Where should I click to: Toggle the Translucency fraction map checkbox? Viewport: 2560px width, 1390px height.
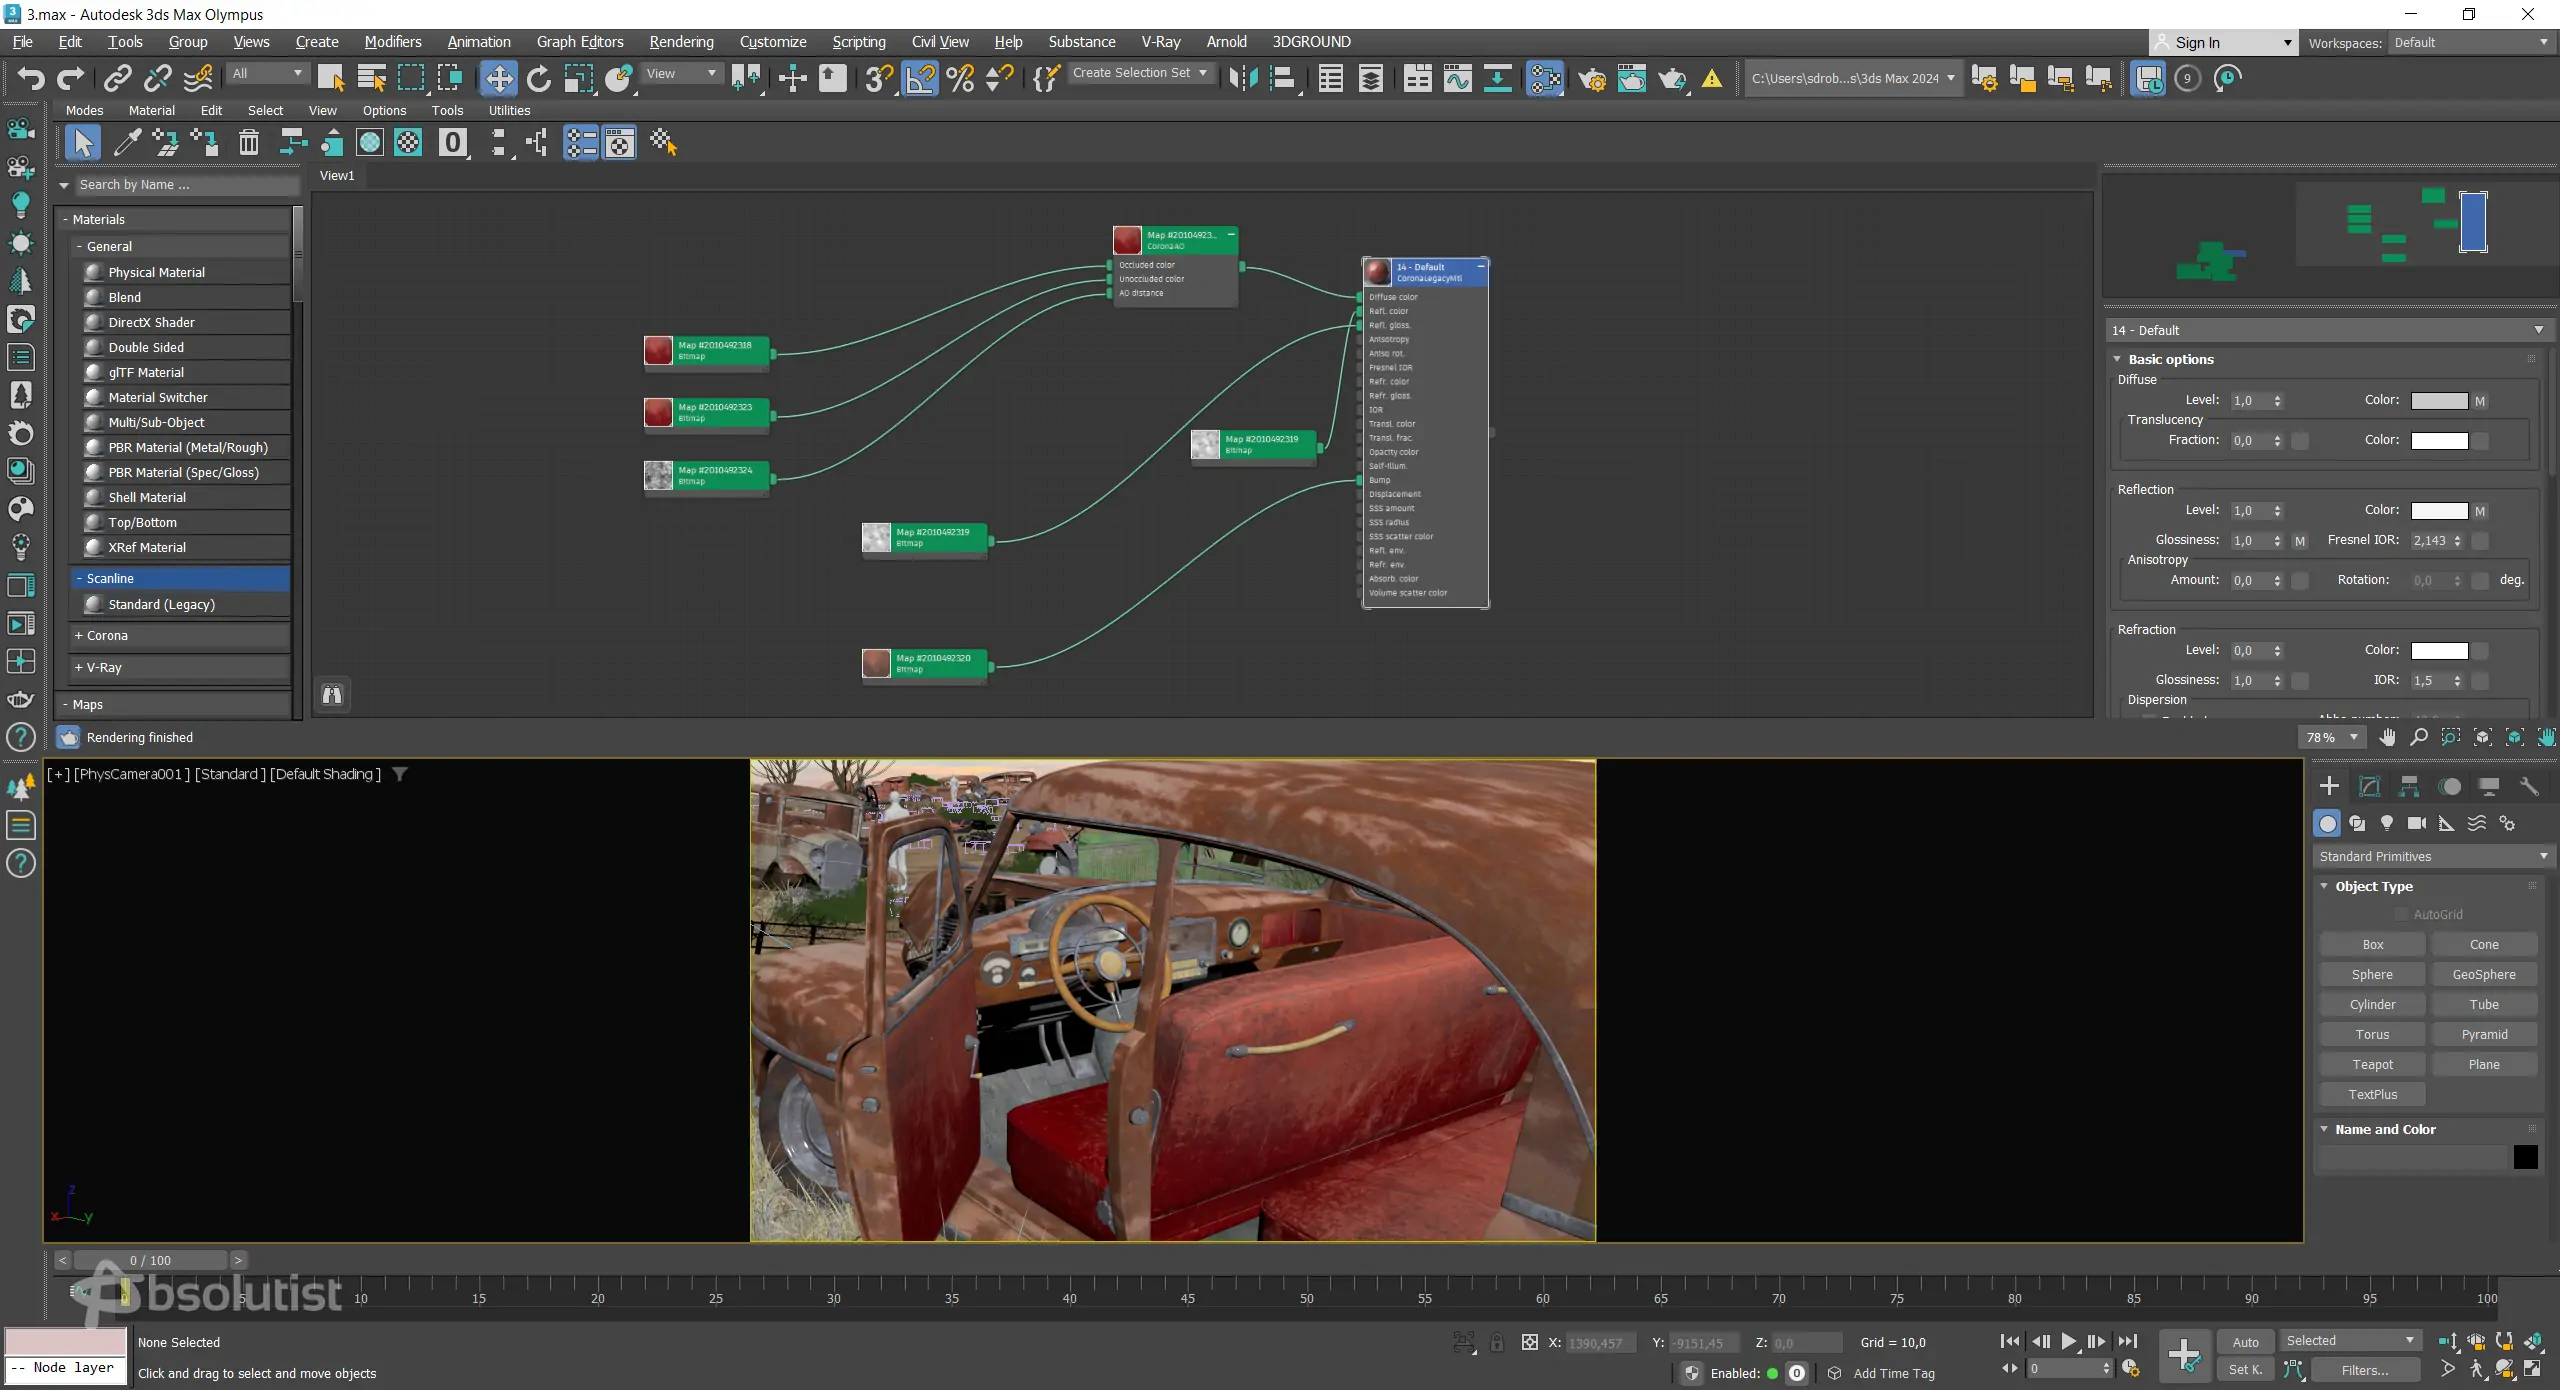(x=2300, y=441)
